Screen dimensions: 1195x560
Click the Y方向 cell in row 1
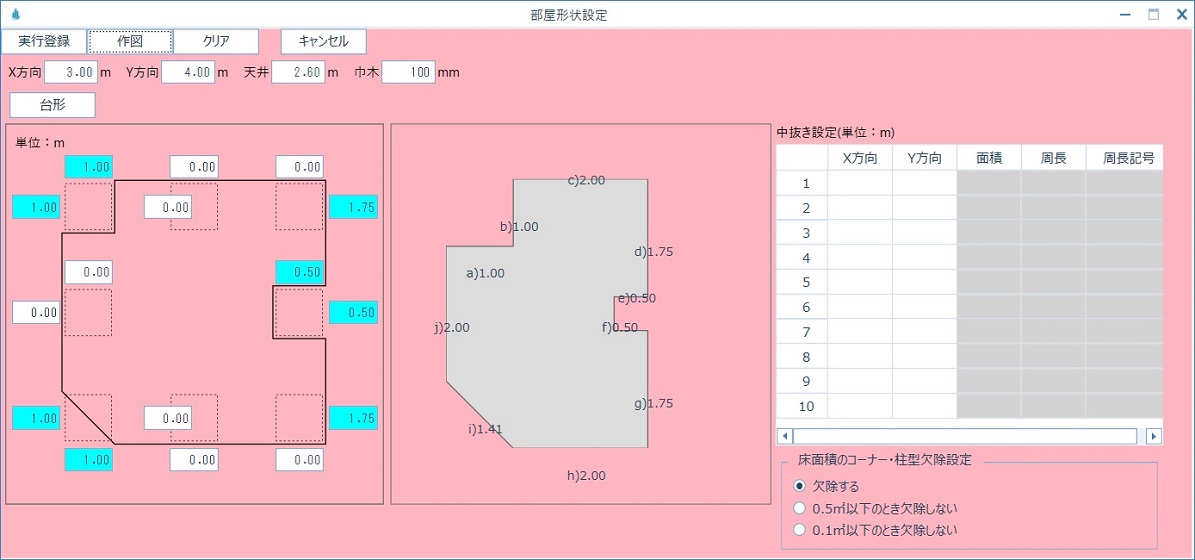tap(924, 183)
